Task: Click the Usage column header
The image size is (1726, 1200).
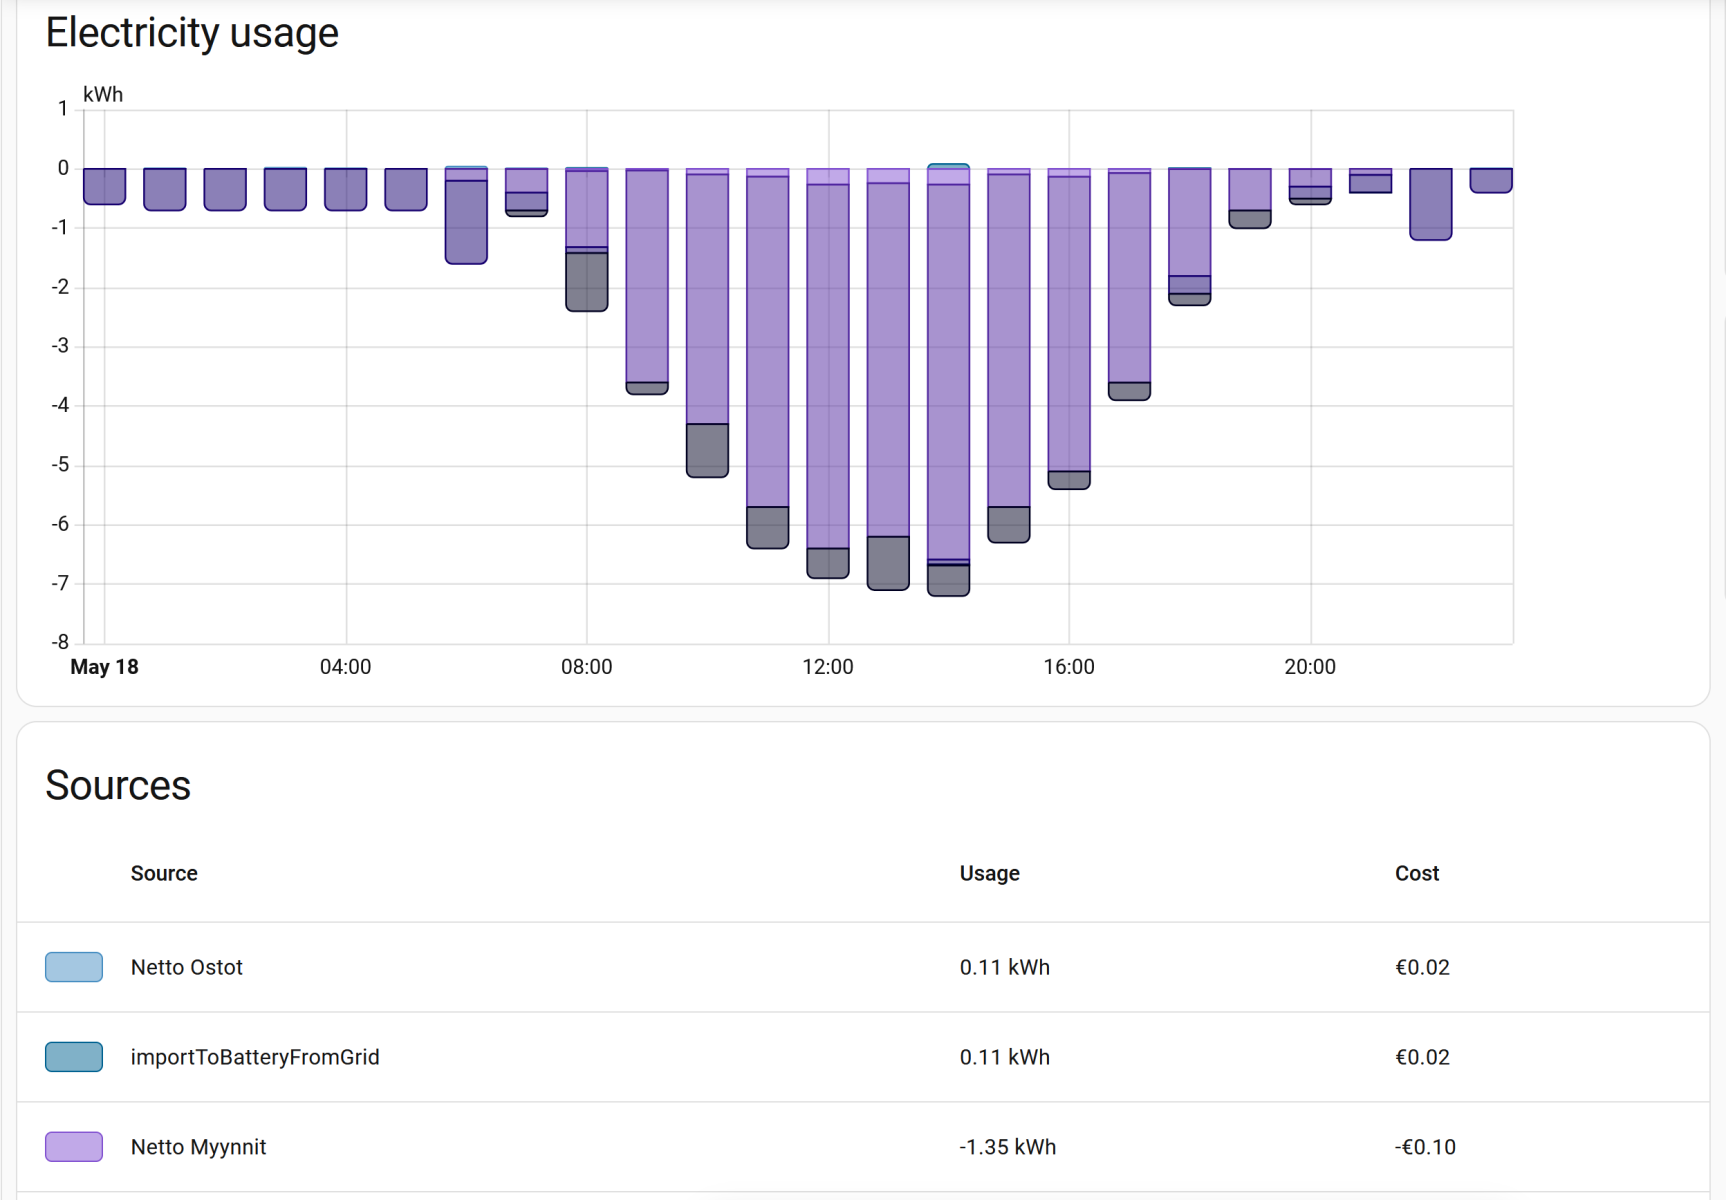Action: tap(990, 873)
